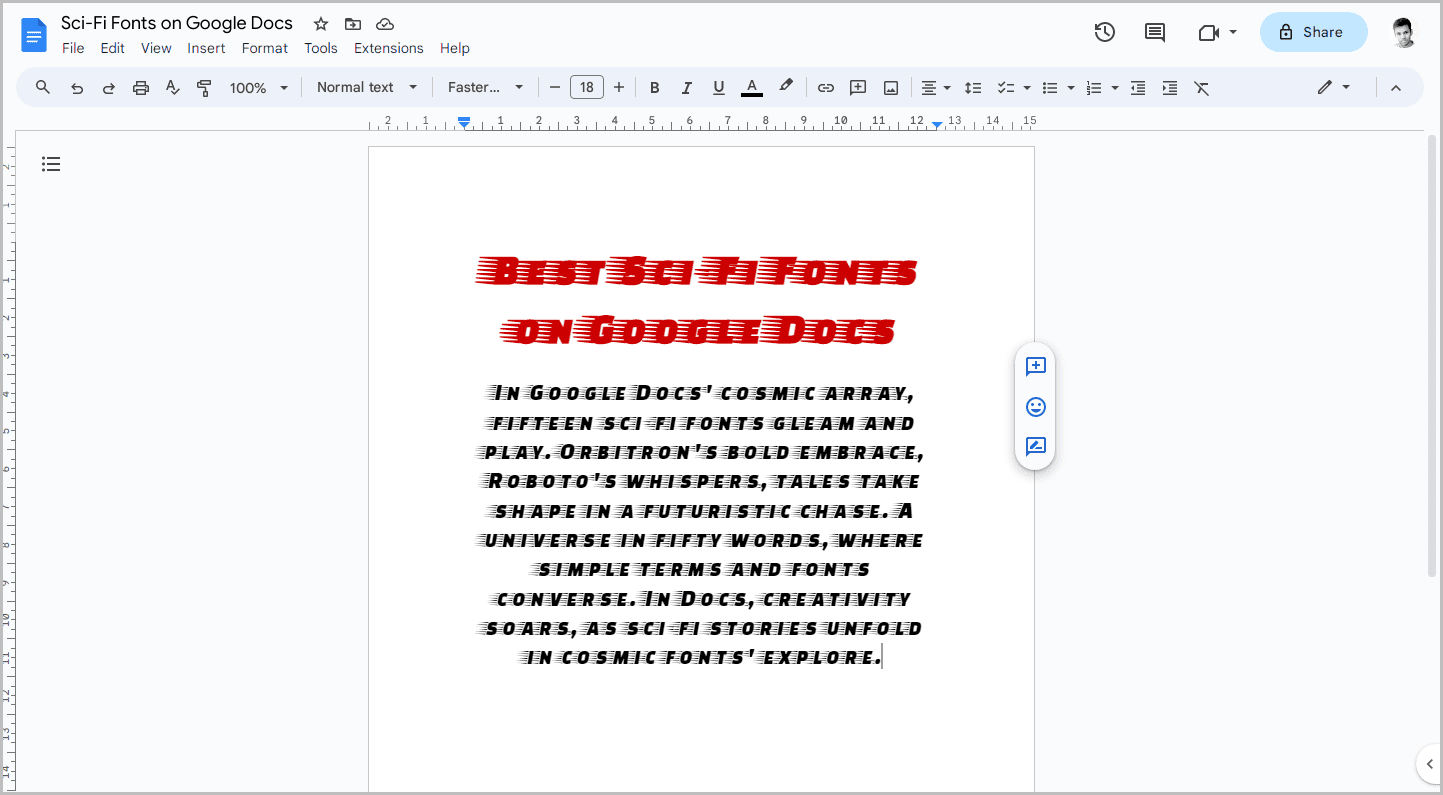Toggle italic formatting on
Screen dimensions: 1443x795
686,87
